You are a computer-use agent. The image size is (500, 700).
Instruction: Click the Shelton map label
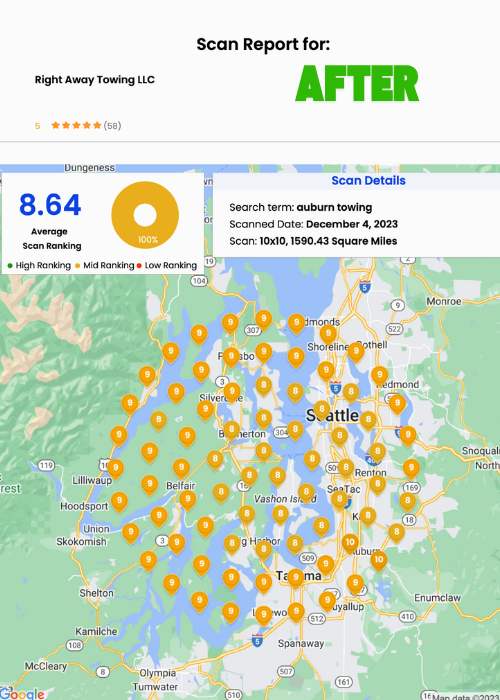tap(96, 593)
